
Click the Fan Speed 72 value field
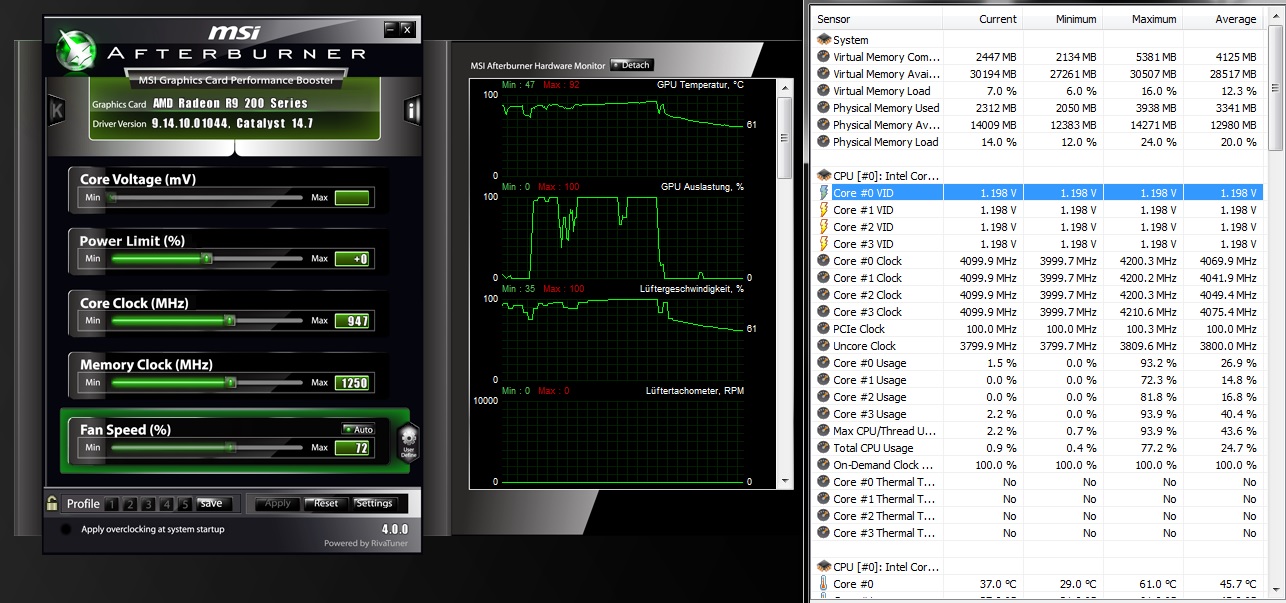pyautogui.click(x=352, y=447)
